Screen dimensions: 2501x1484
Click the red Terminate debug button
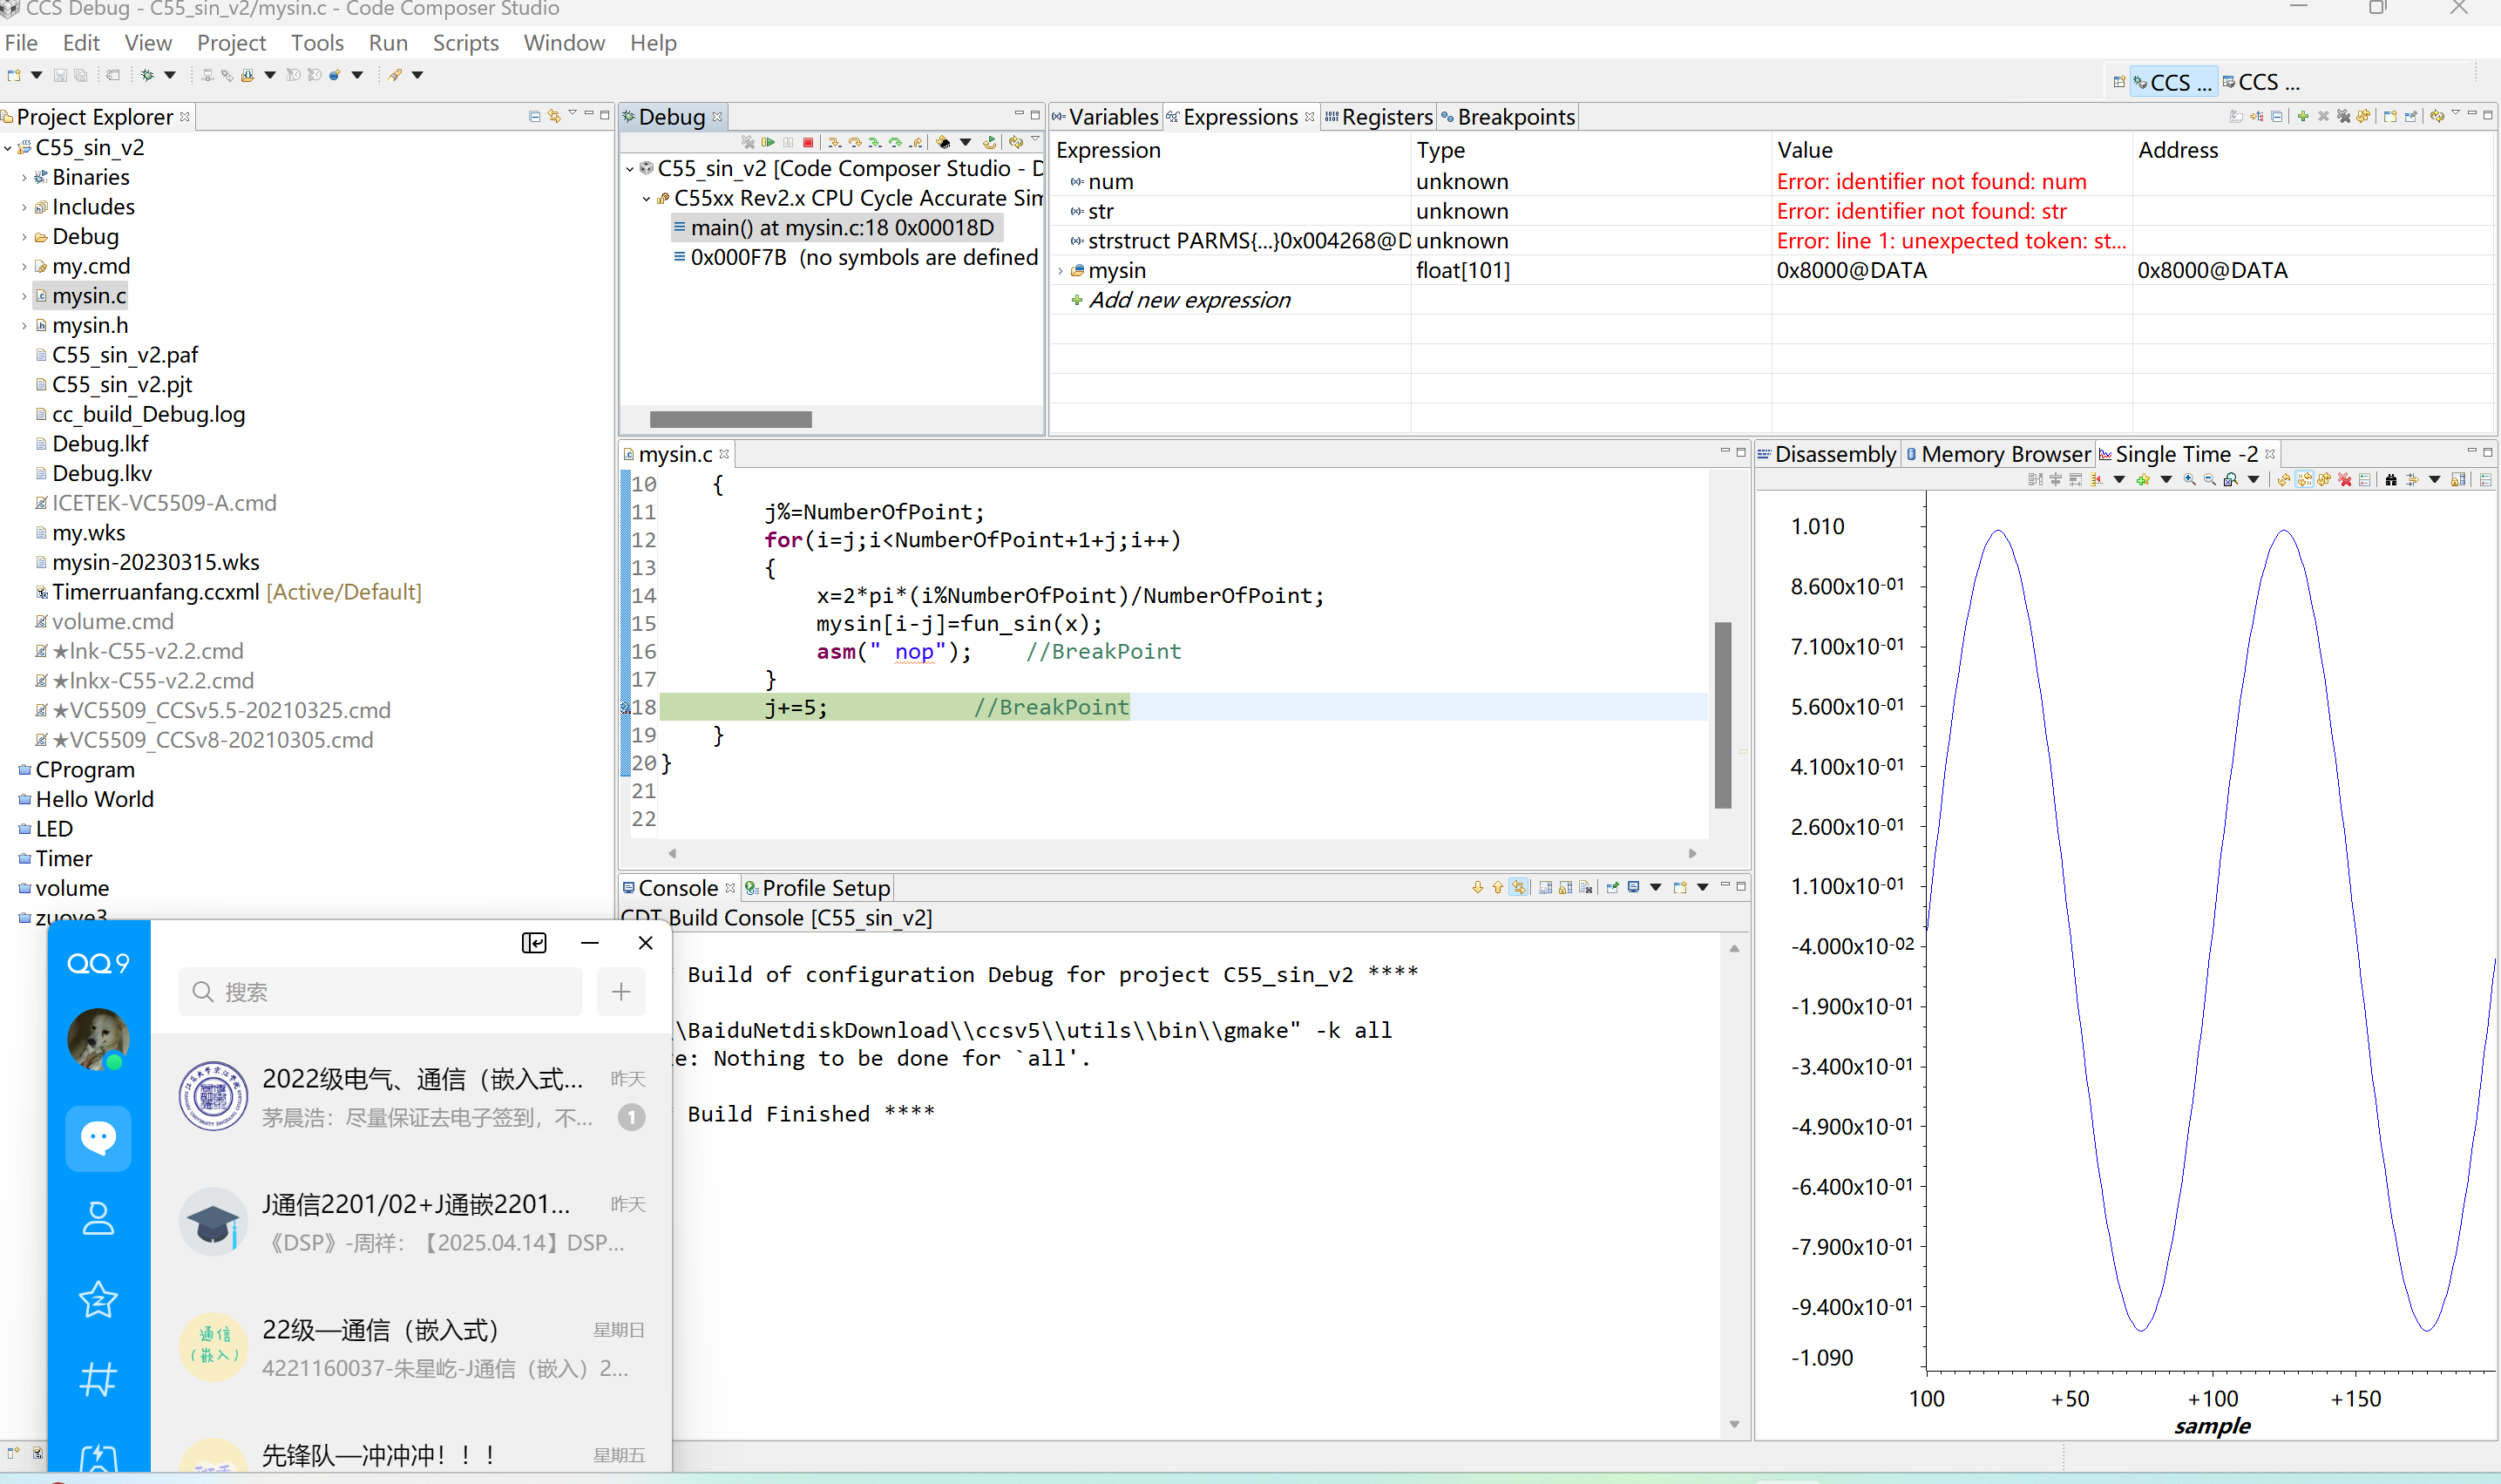(809, 142)
